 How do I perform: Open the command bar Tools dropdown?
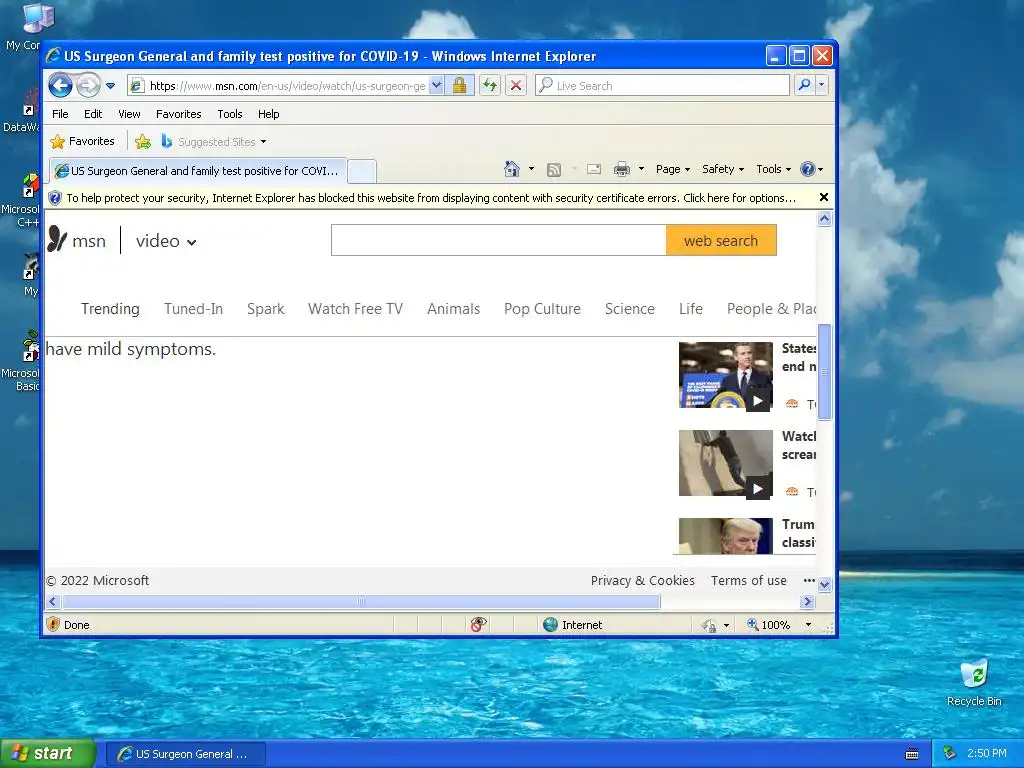[774, 169]
